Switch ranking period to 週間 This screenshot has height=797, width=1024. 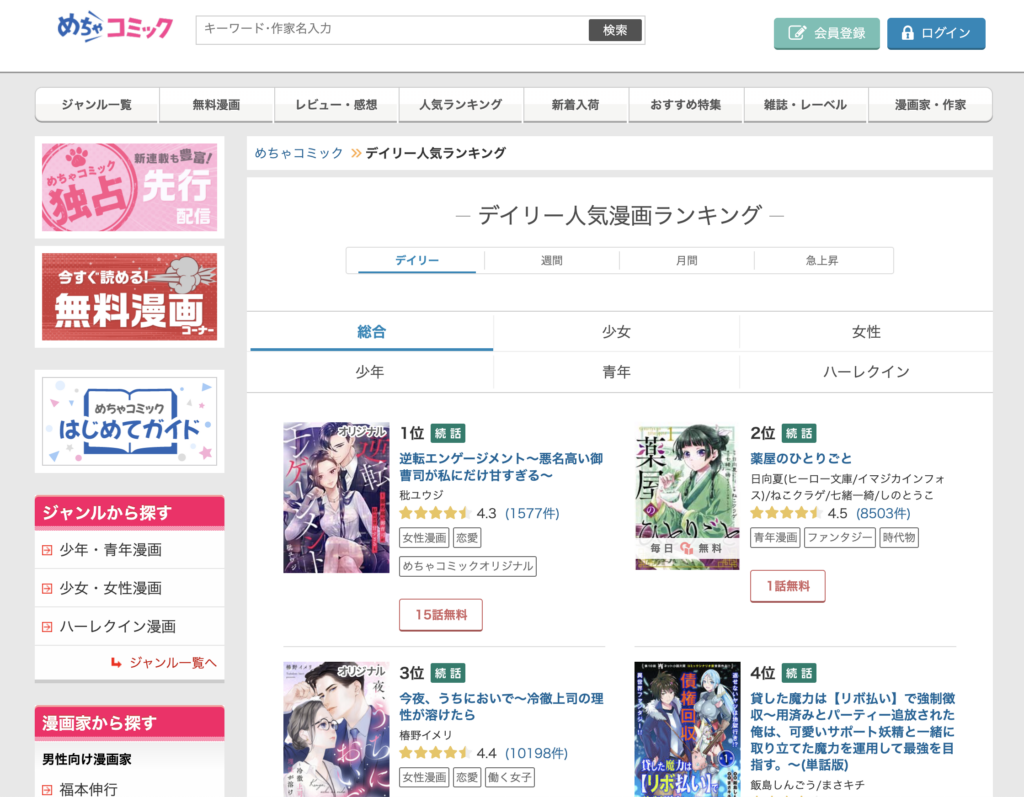click(x=552, y=261)
